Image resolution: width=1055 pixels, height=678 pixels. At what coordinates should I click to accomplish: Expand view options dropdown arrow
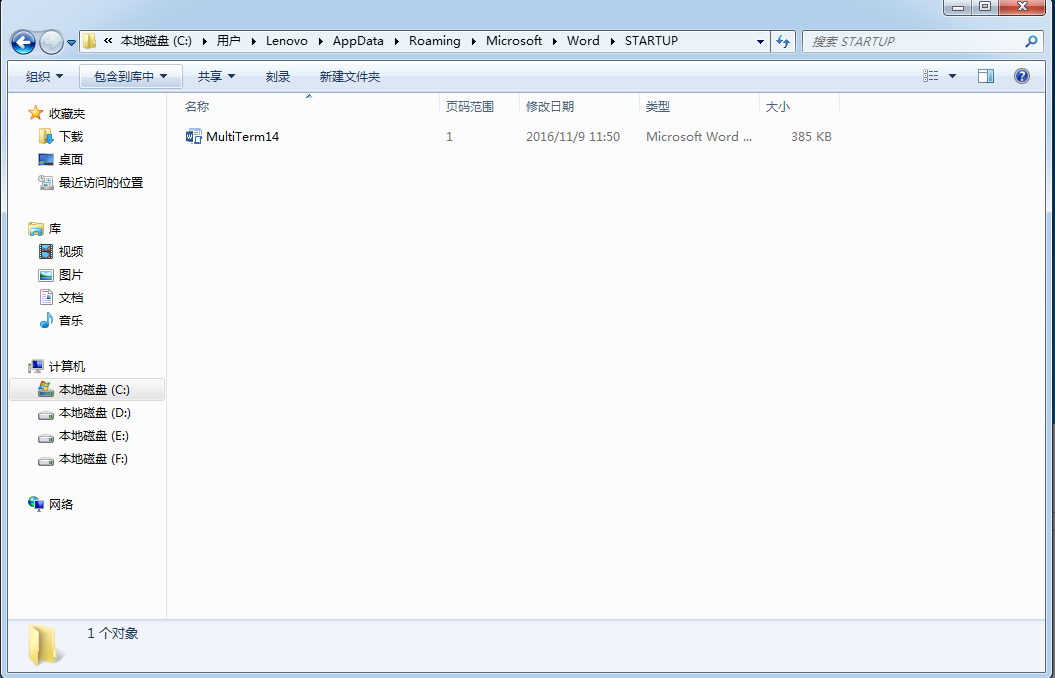tap(952, 76)
